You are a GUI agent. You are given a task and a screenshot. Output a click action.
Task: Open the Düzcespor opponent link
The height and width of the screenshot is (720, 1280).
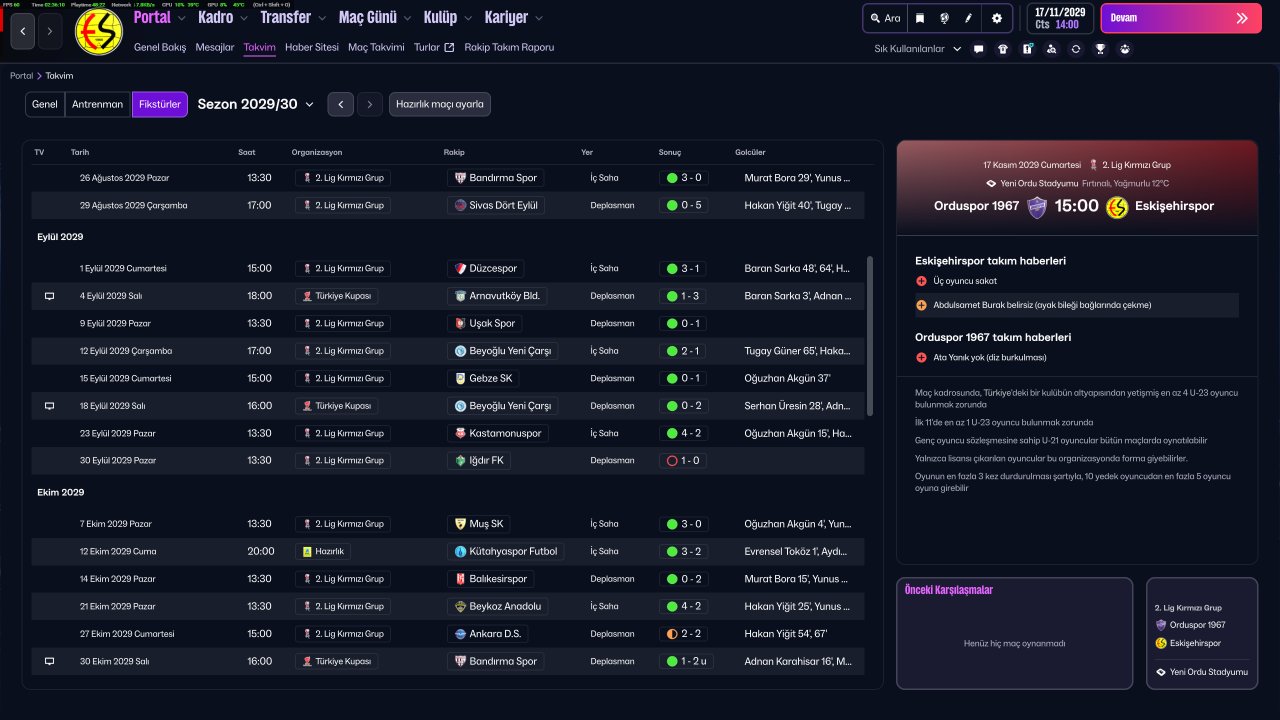click(x=486, y=268)
